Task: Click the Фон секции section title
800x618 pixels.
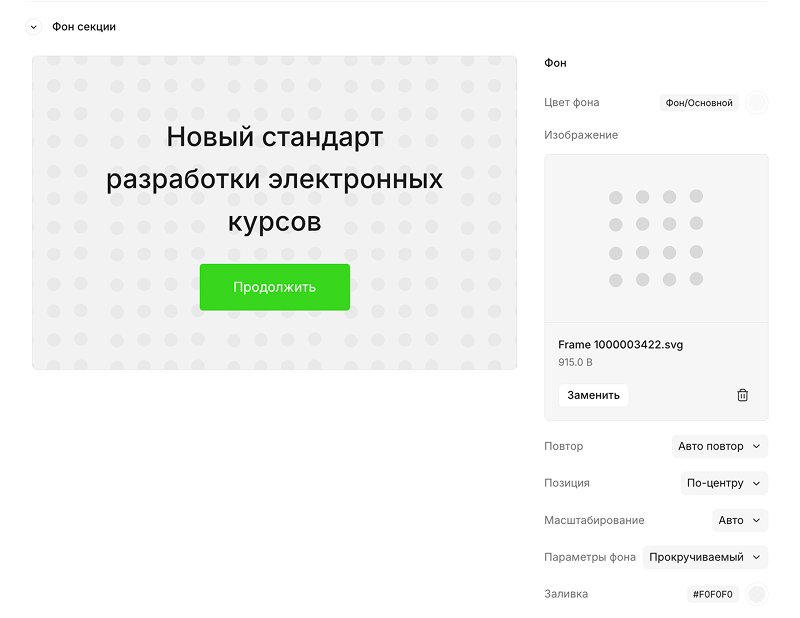Action: click(x=84, y=27)
